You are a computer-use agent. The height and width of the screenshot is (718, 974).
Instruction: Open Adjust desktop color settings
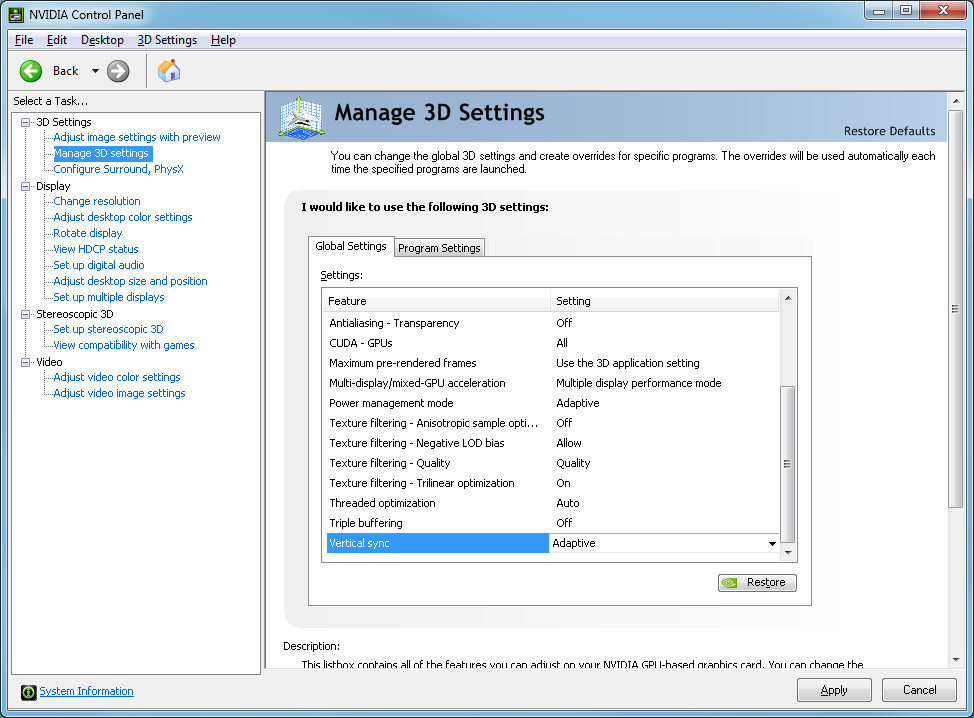(123, 217)
